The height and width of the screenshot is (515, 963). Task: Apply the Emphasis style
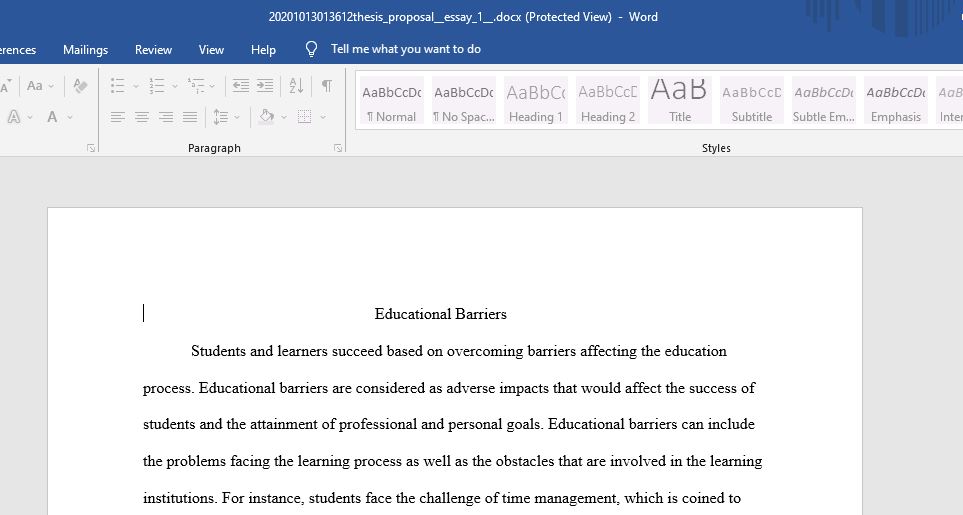coord(895,101)
